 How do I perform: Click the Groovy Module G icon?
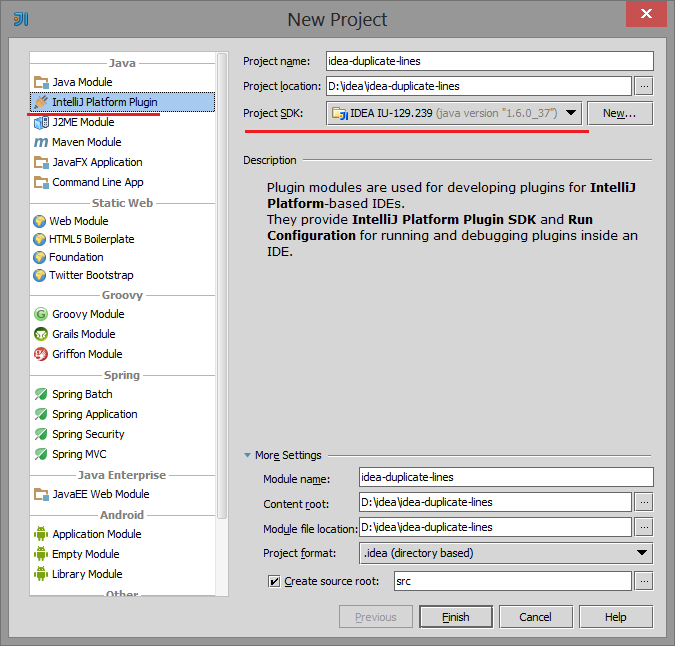[x=41, y=314]
